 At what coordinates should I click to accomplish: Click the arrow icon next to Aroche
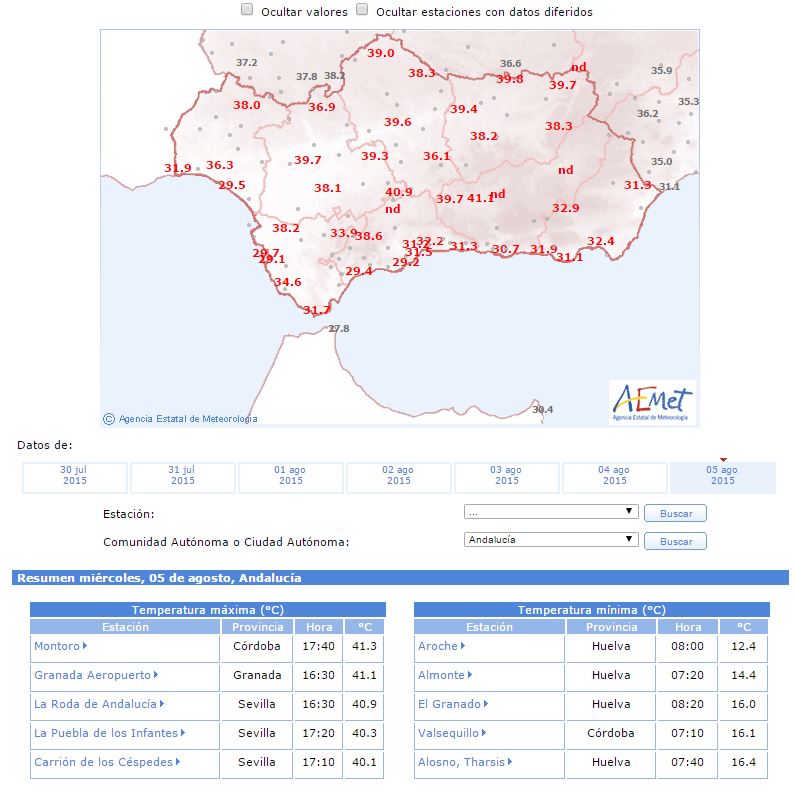point(464,647)
